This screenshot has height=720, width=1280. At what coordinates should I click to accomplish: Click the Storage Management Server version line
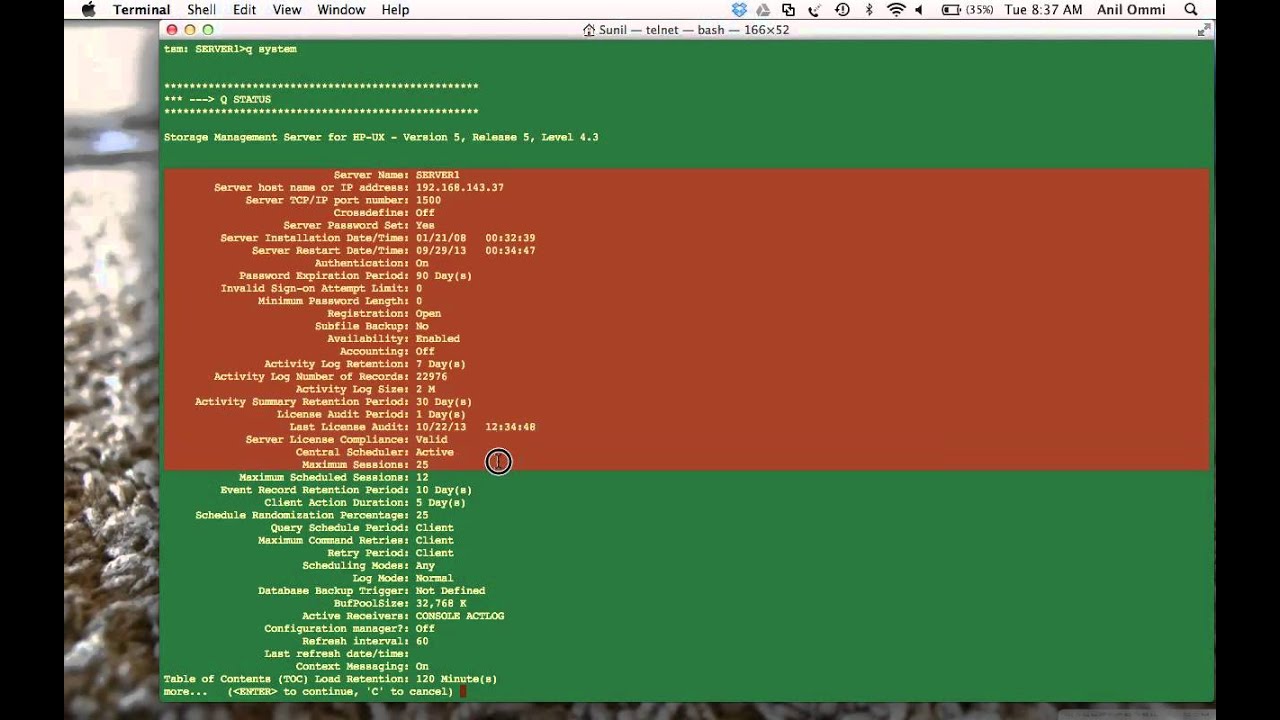pyautogui.click(x=381, y=137)
